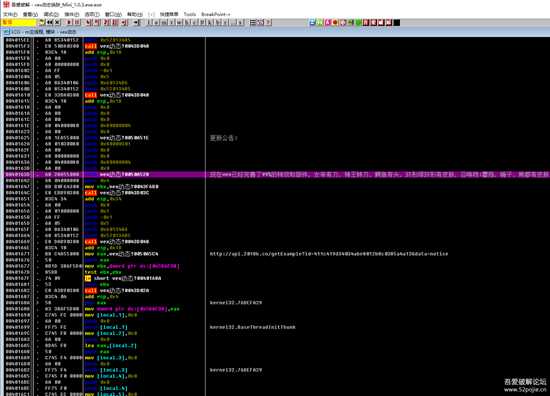Open the 插件 plugins menu

pyautogui.click(x=72, y=14)
